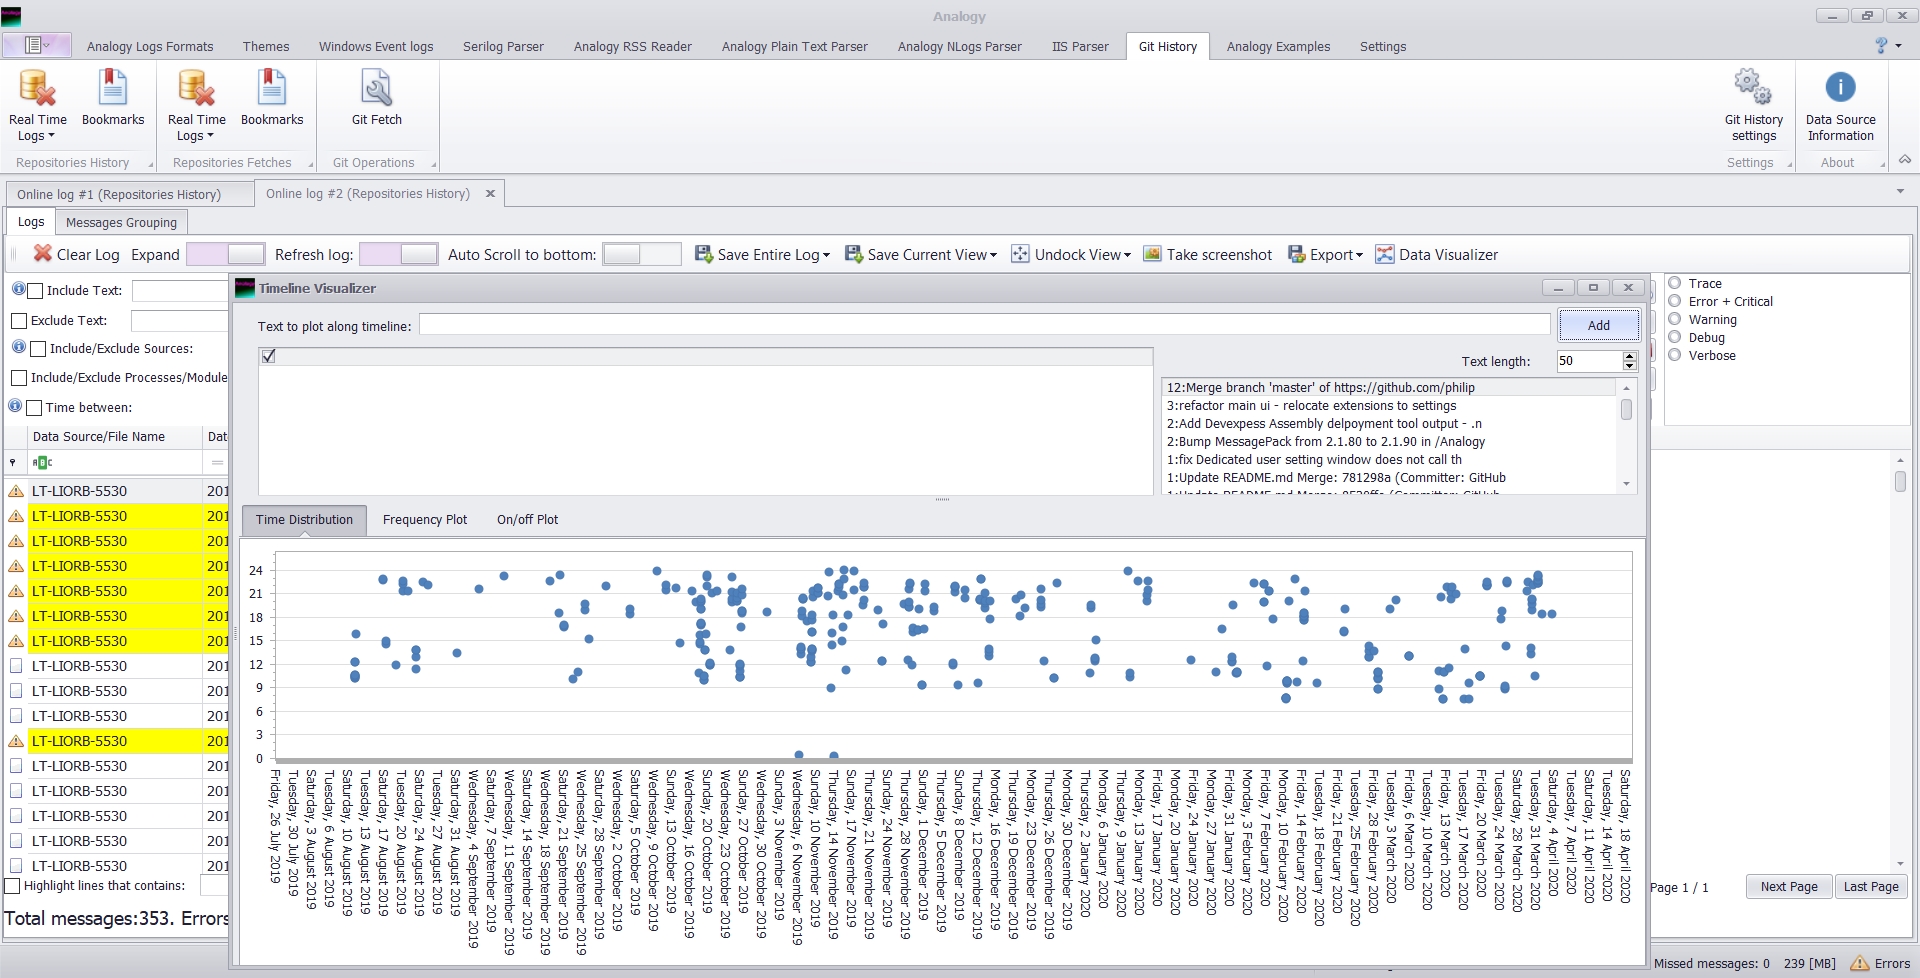Take a screenshot of the log
Viewport: 1920px width, 978px height.
tap(1207, 254)
